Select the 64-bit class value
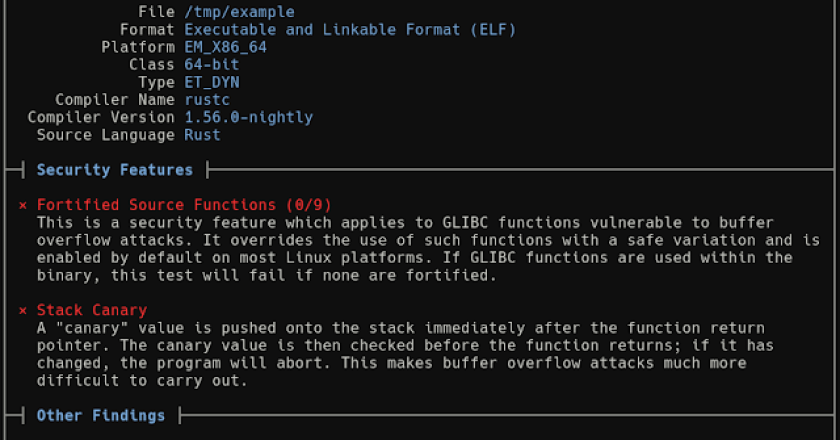 point(211,65)
